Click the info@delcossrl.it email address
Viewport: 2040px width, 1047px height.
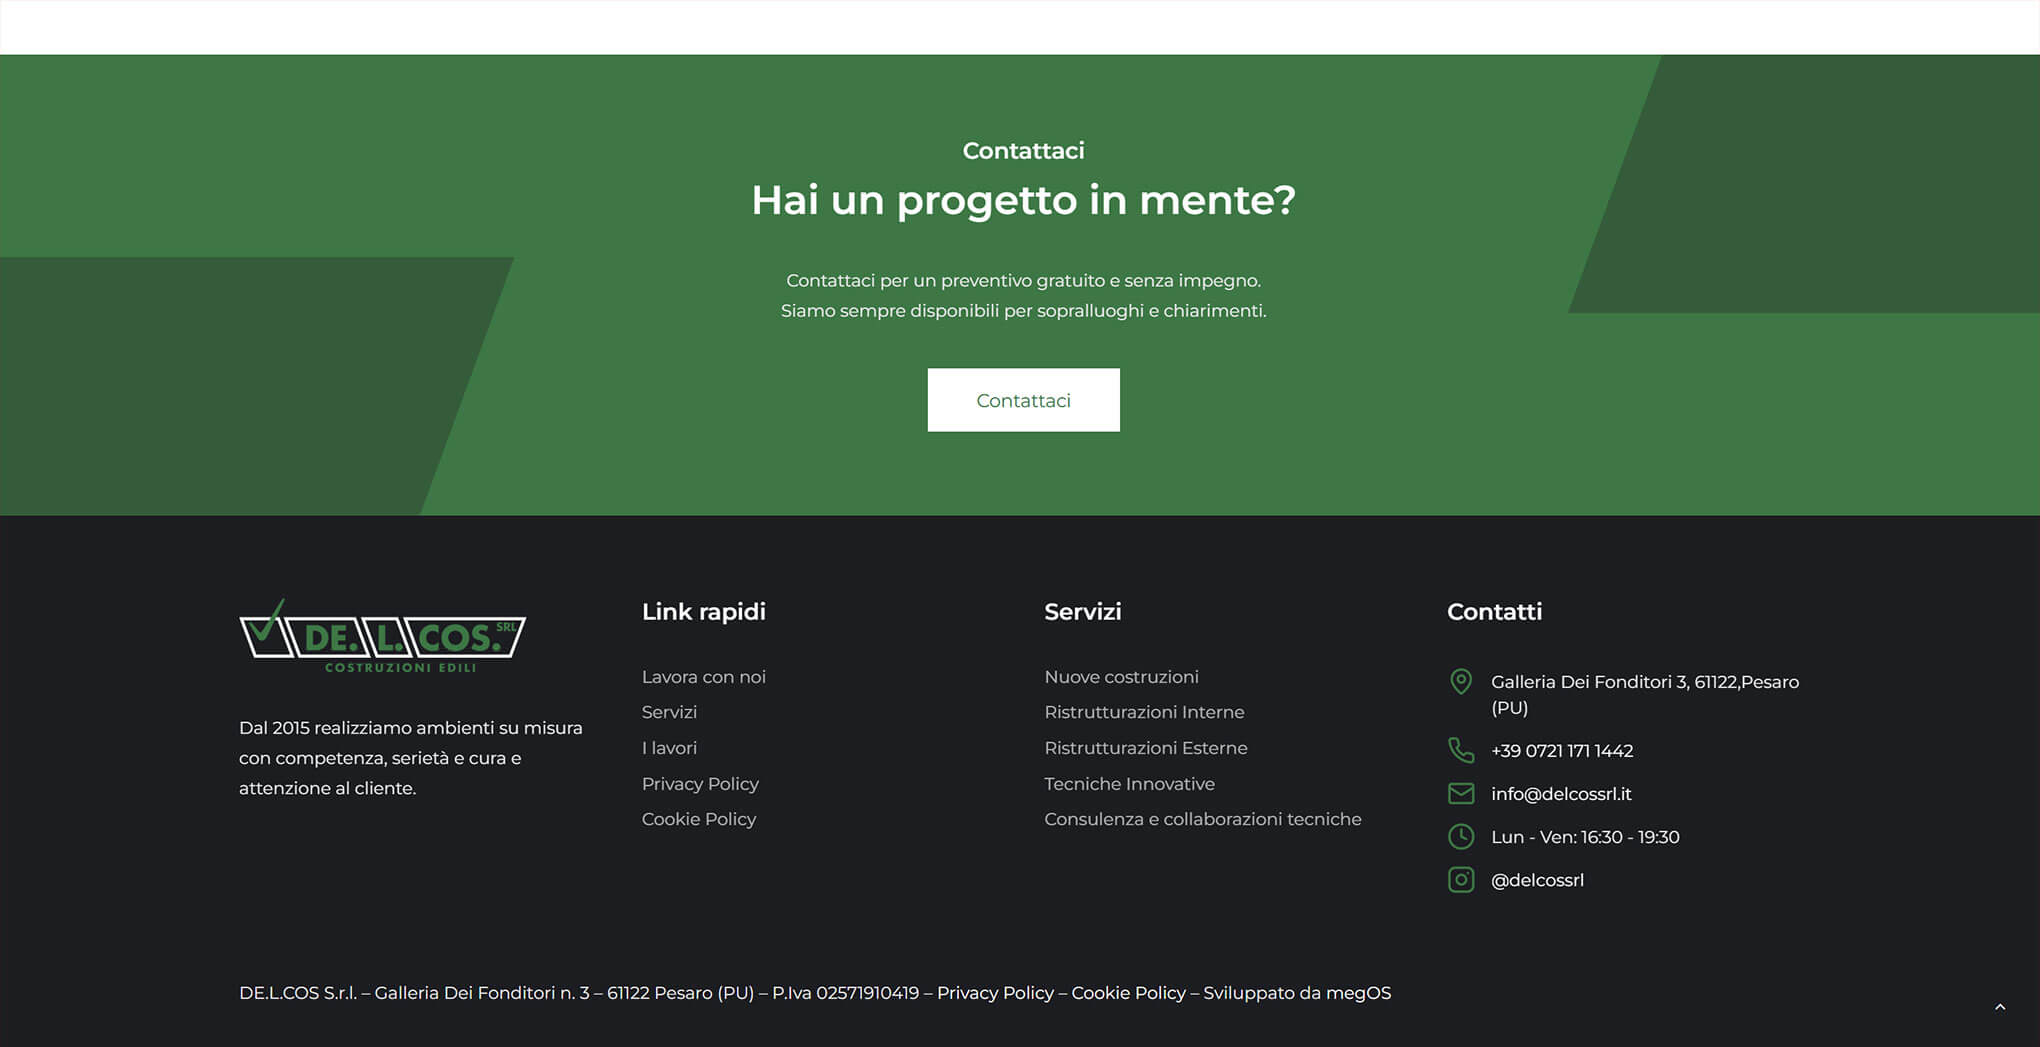[x=1560, y=794]
